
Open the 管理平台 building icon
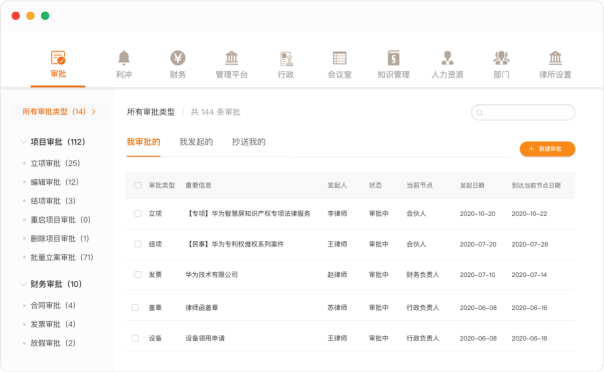232,58
